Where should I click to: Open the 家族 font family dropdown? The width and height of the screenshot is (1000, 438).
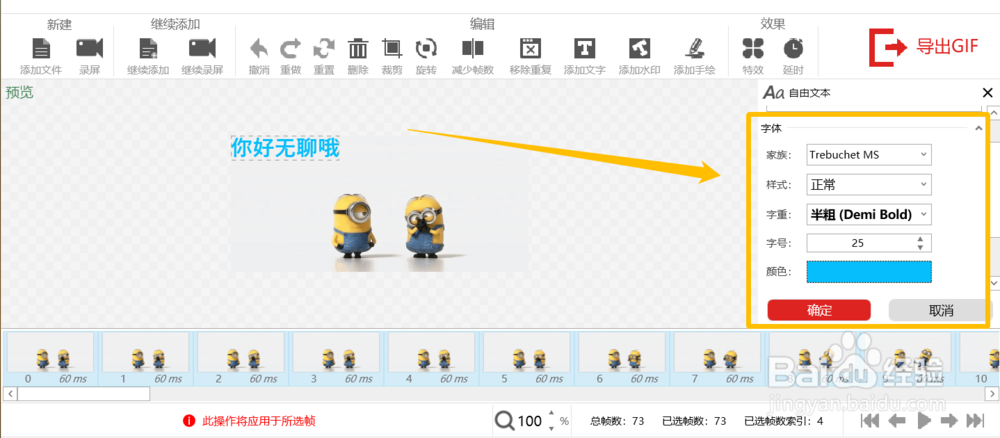pyautogui.click(x=869, y=154)
